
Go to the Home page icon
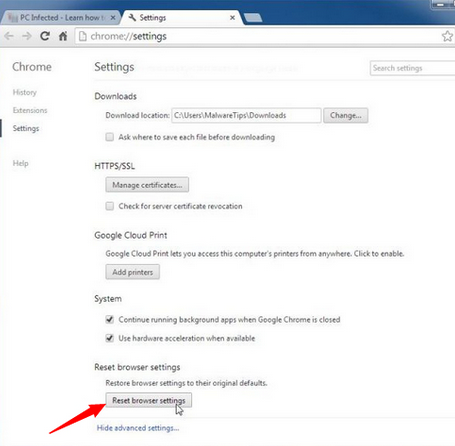[x=63, y=36]
